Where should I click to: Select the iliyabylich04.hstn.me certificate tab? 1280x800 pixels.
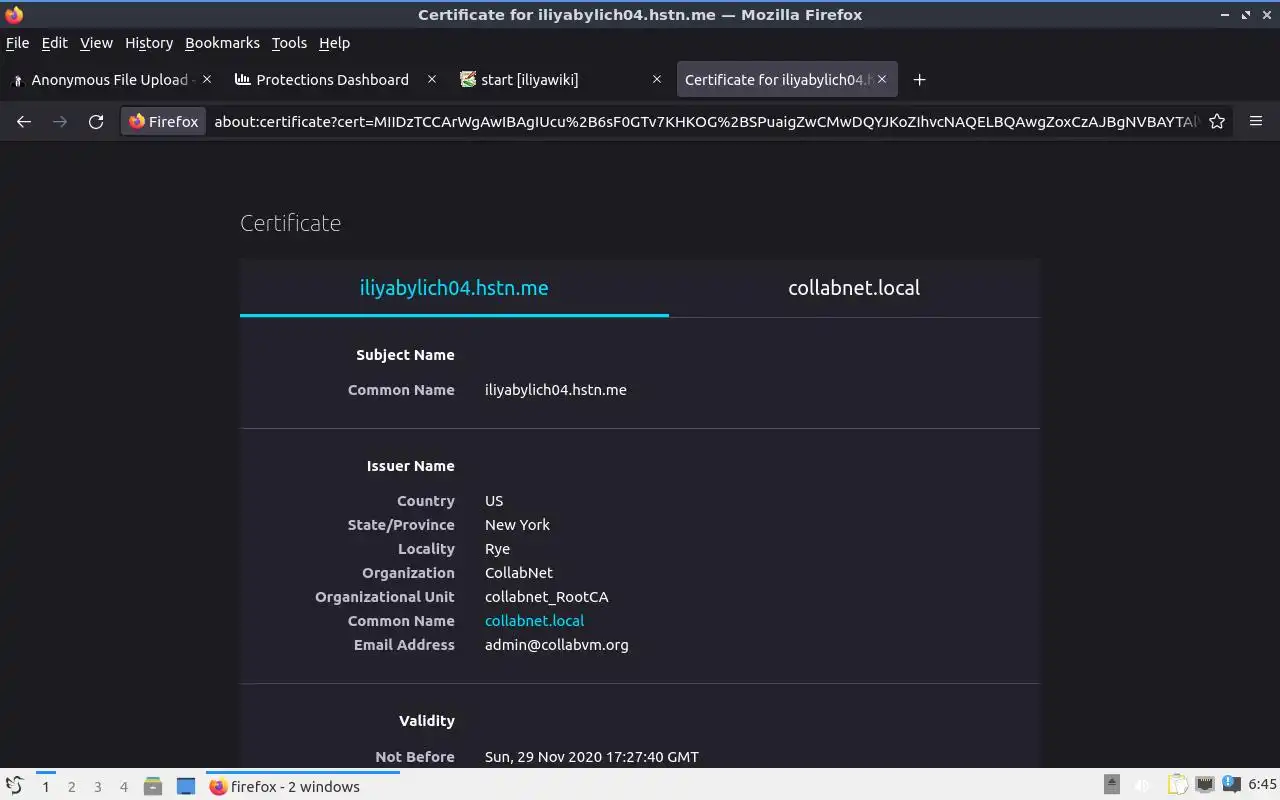pos(454,288)
